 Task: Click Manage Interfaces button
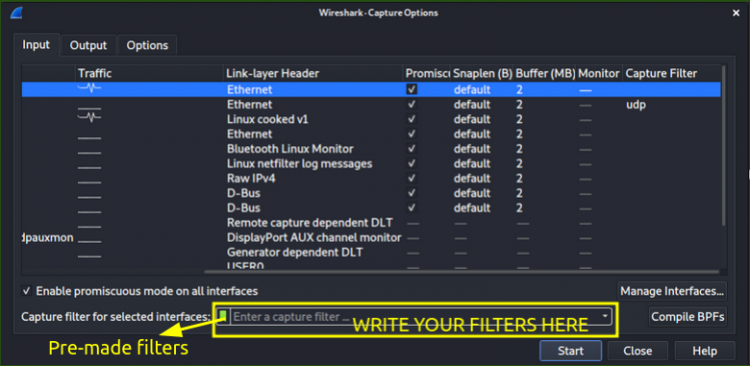[672, 291]
